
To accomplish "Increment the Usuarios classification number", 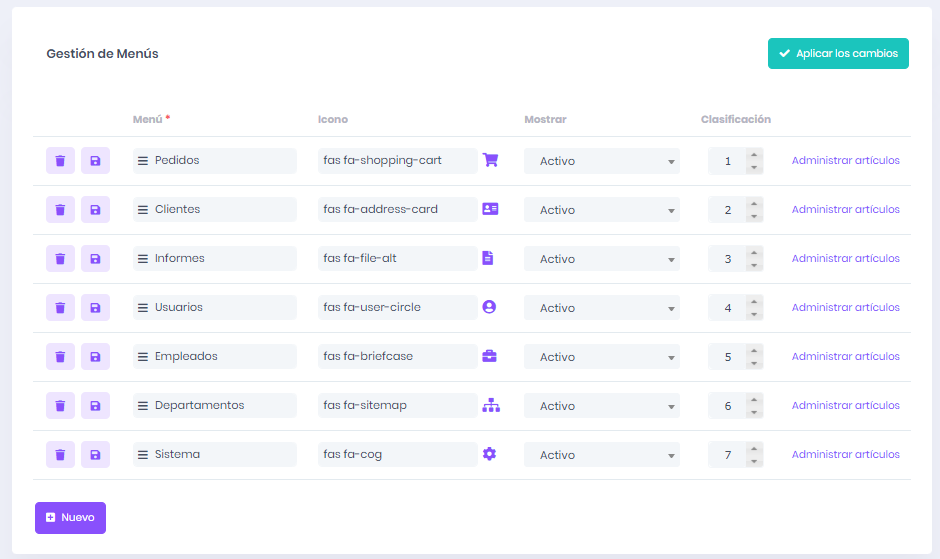I will coord(754,302).
